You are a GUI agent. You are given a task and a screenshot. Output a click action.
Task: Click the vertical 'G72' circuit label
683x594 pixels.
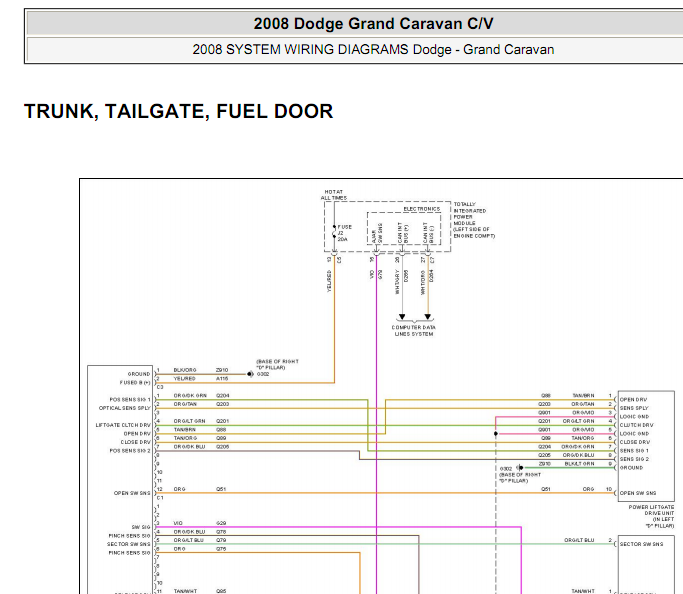tap(380, 274)
